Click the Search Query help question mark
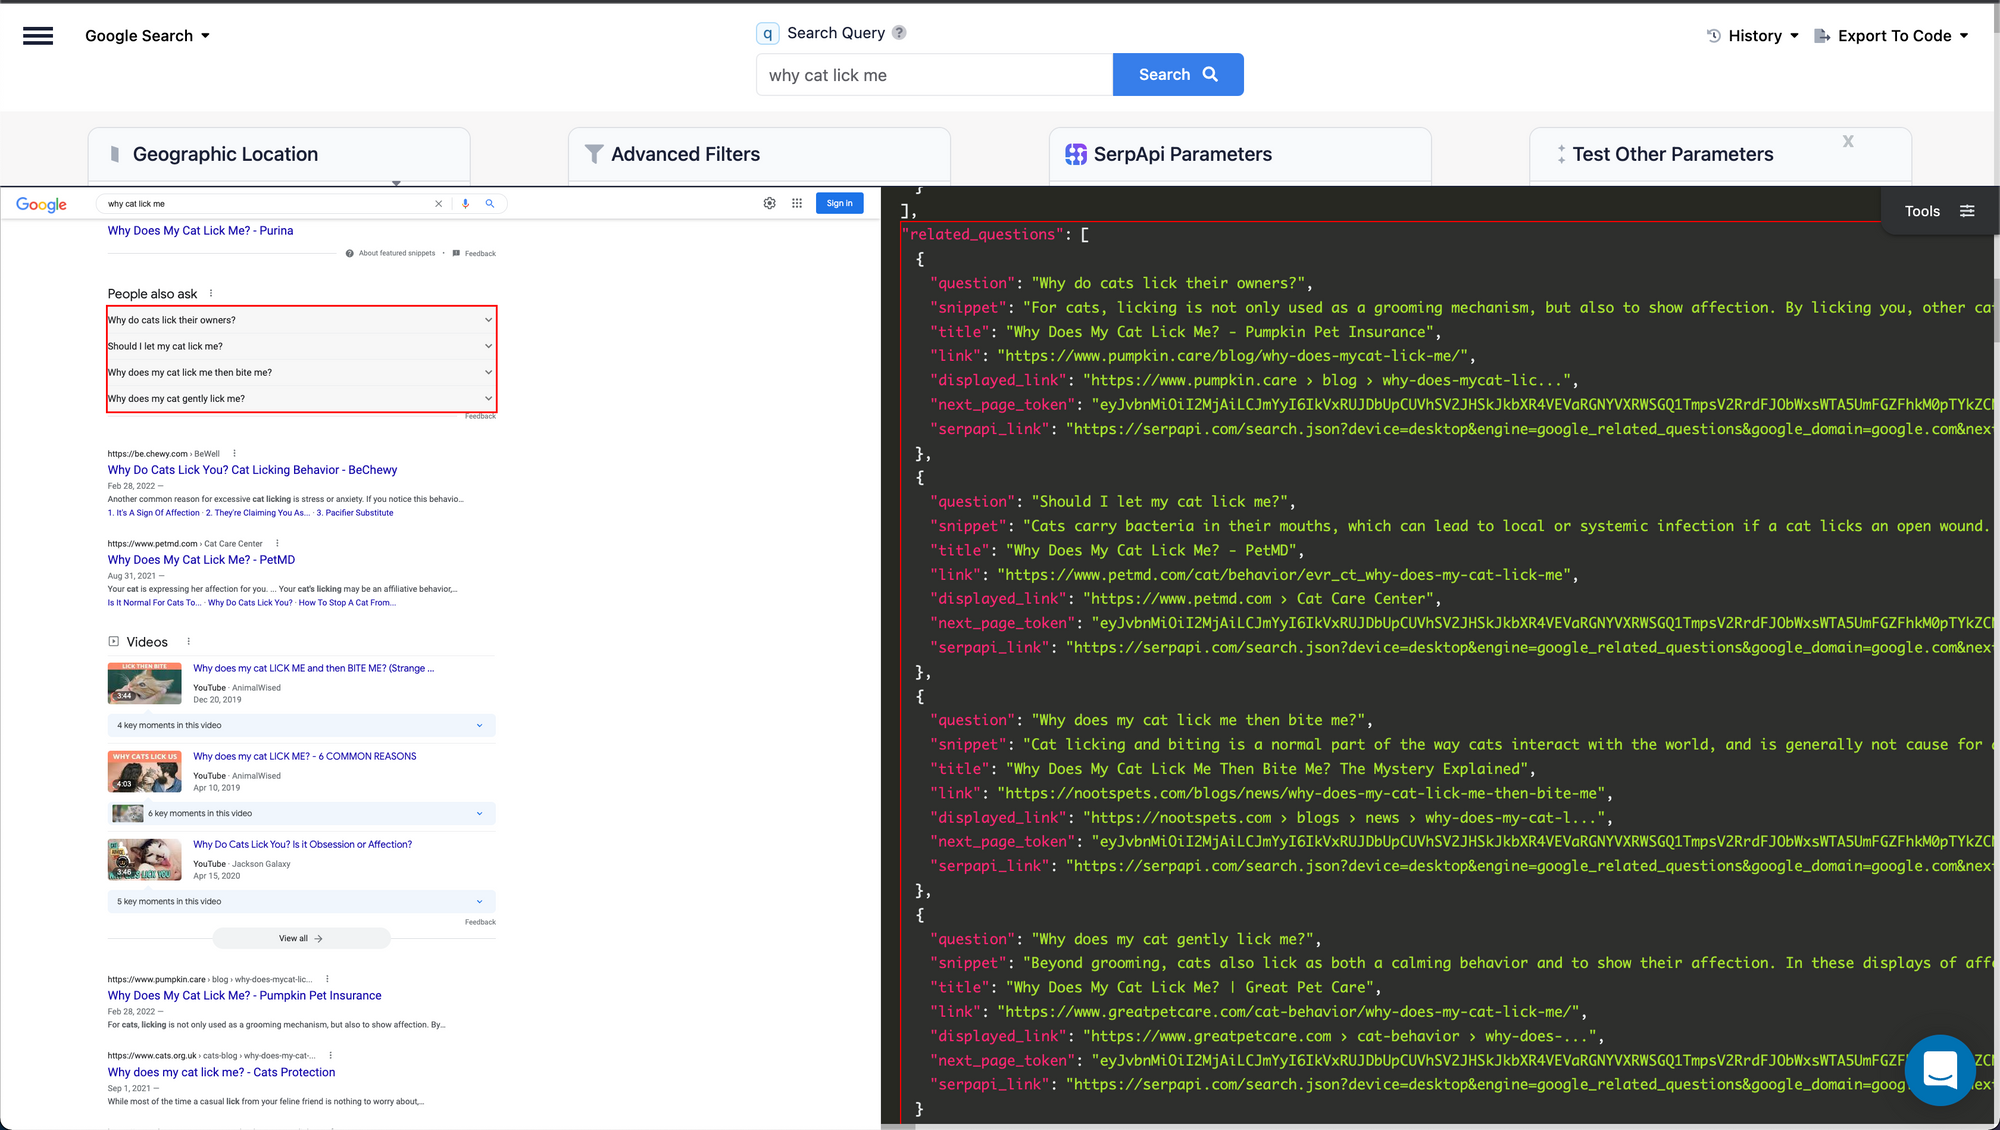 (x=899, y=33)
